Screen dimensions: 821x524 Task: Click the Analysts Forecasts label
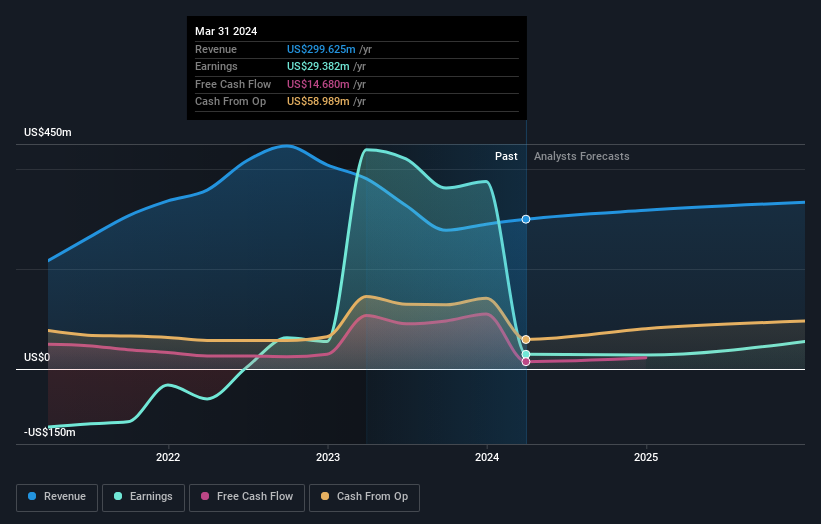(582, 157)
